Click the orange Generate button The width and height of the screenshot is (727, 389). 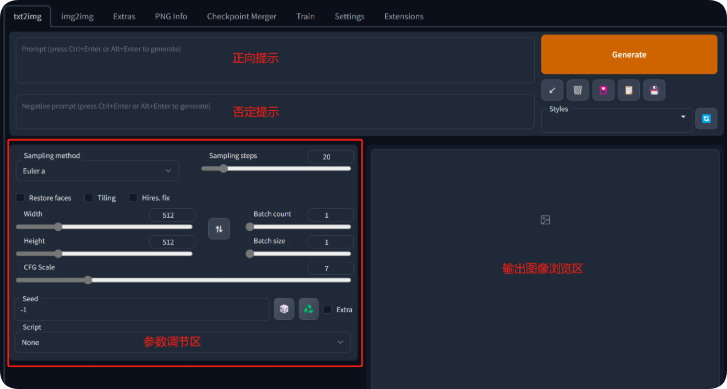tap(629, 54)
